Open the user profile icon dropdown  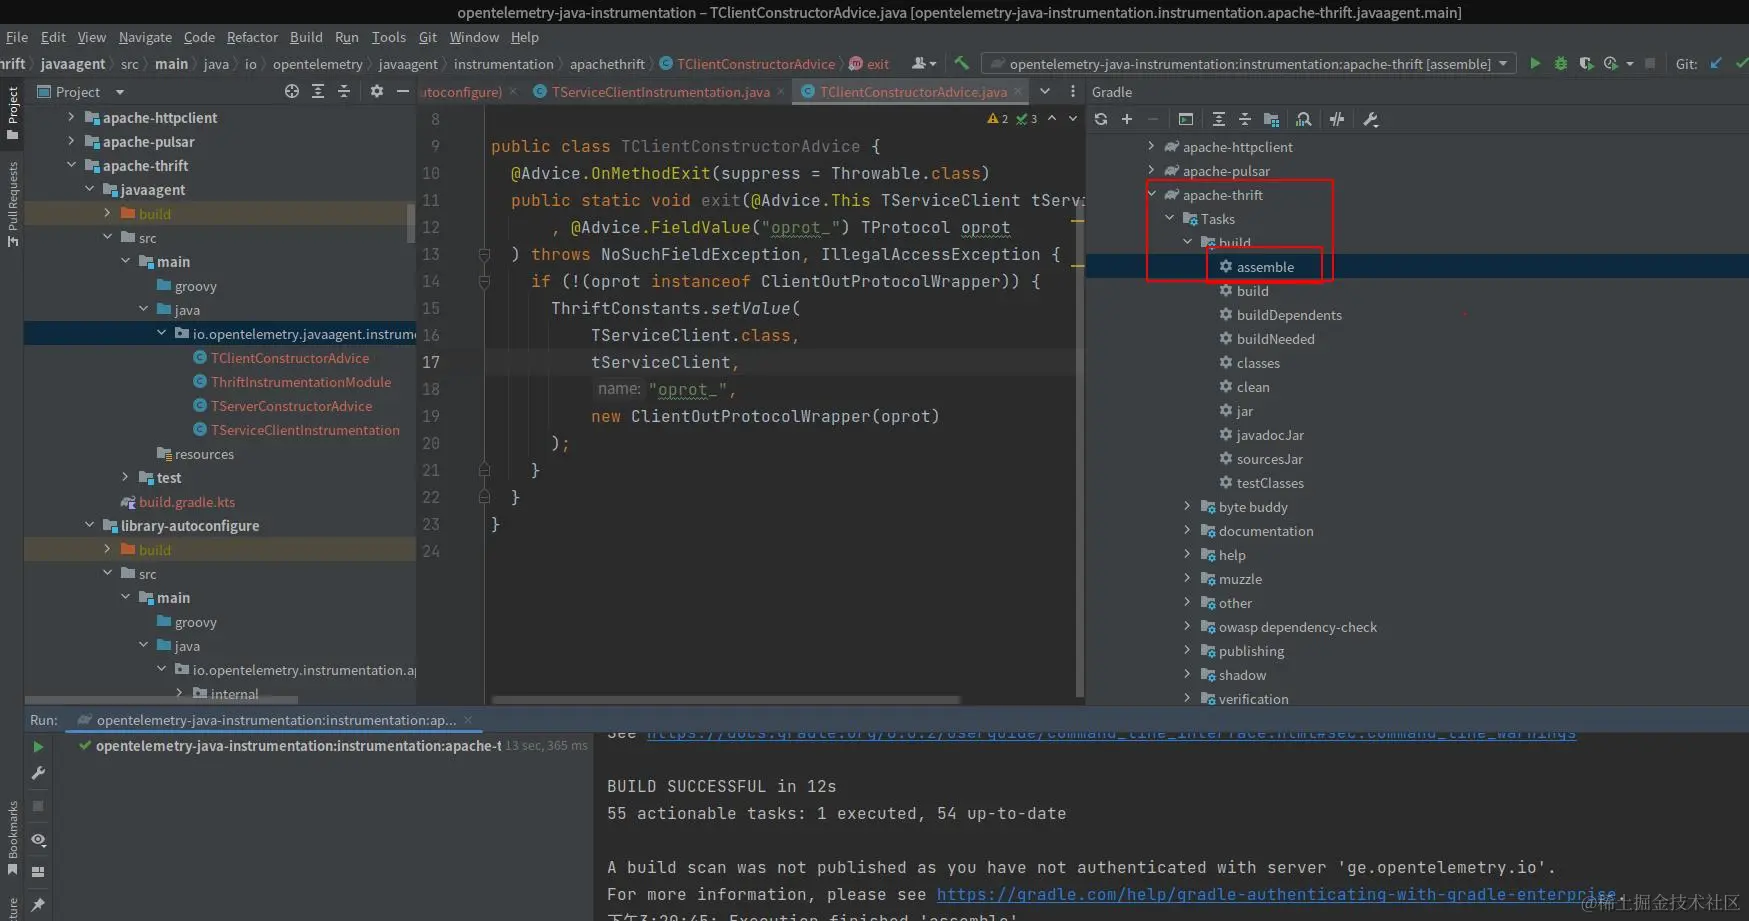924,64
